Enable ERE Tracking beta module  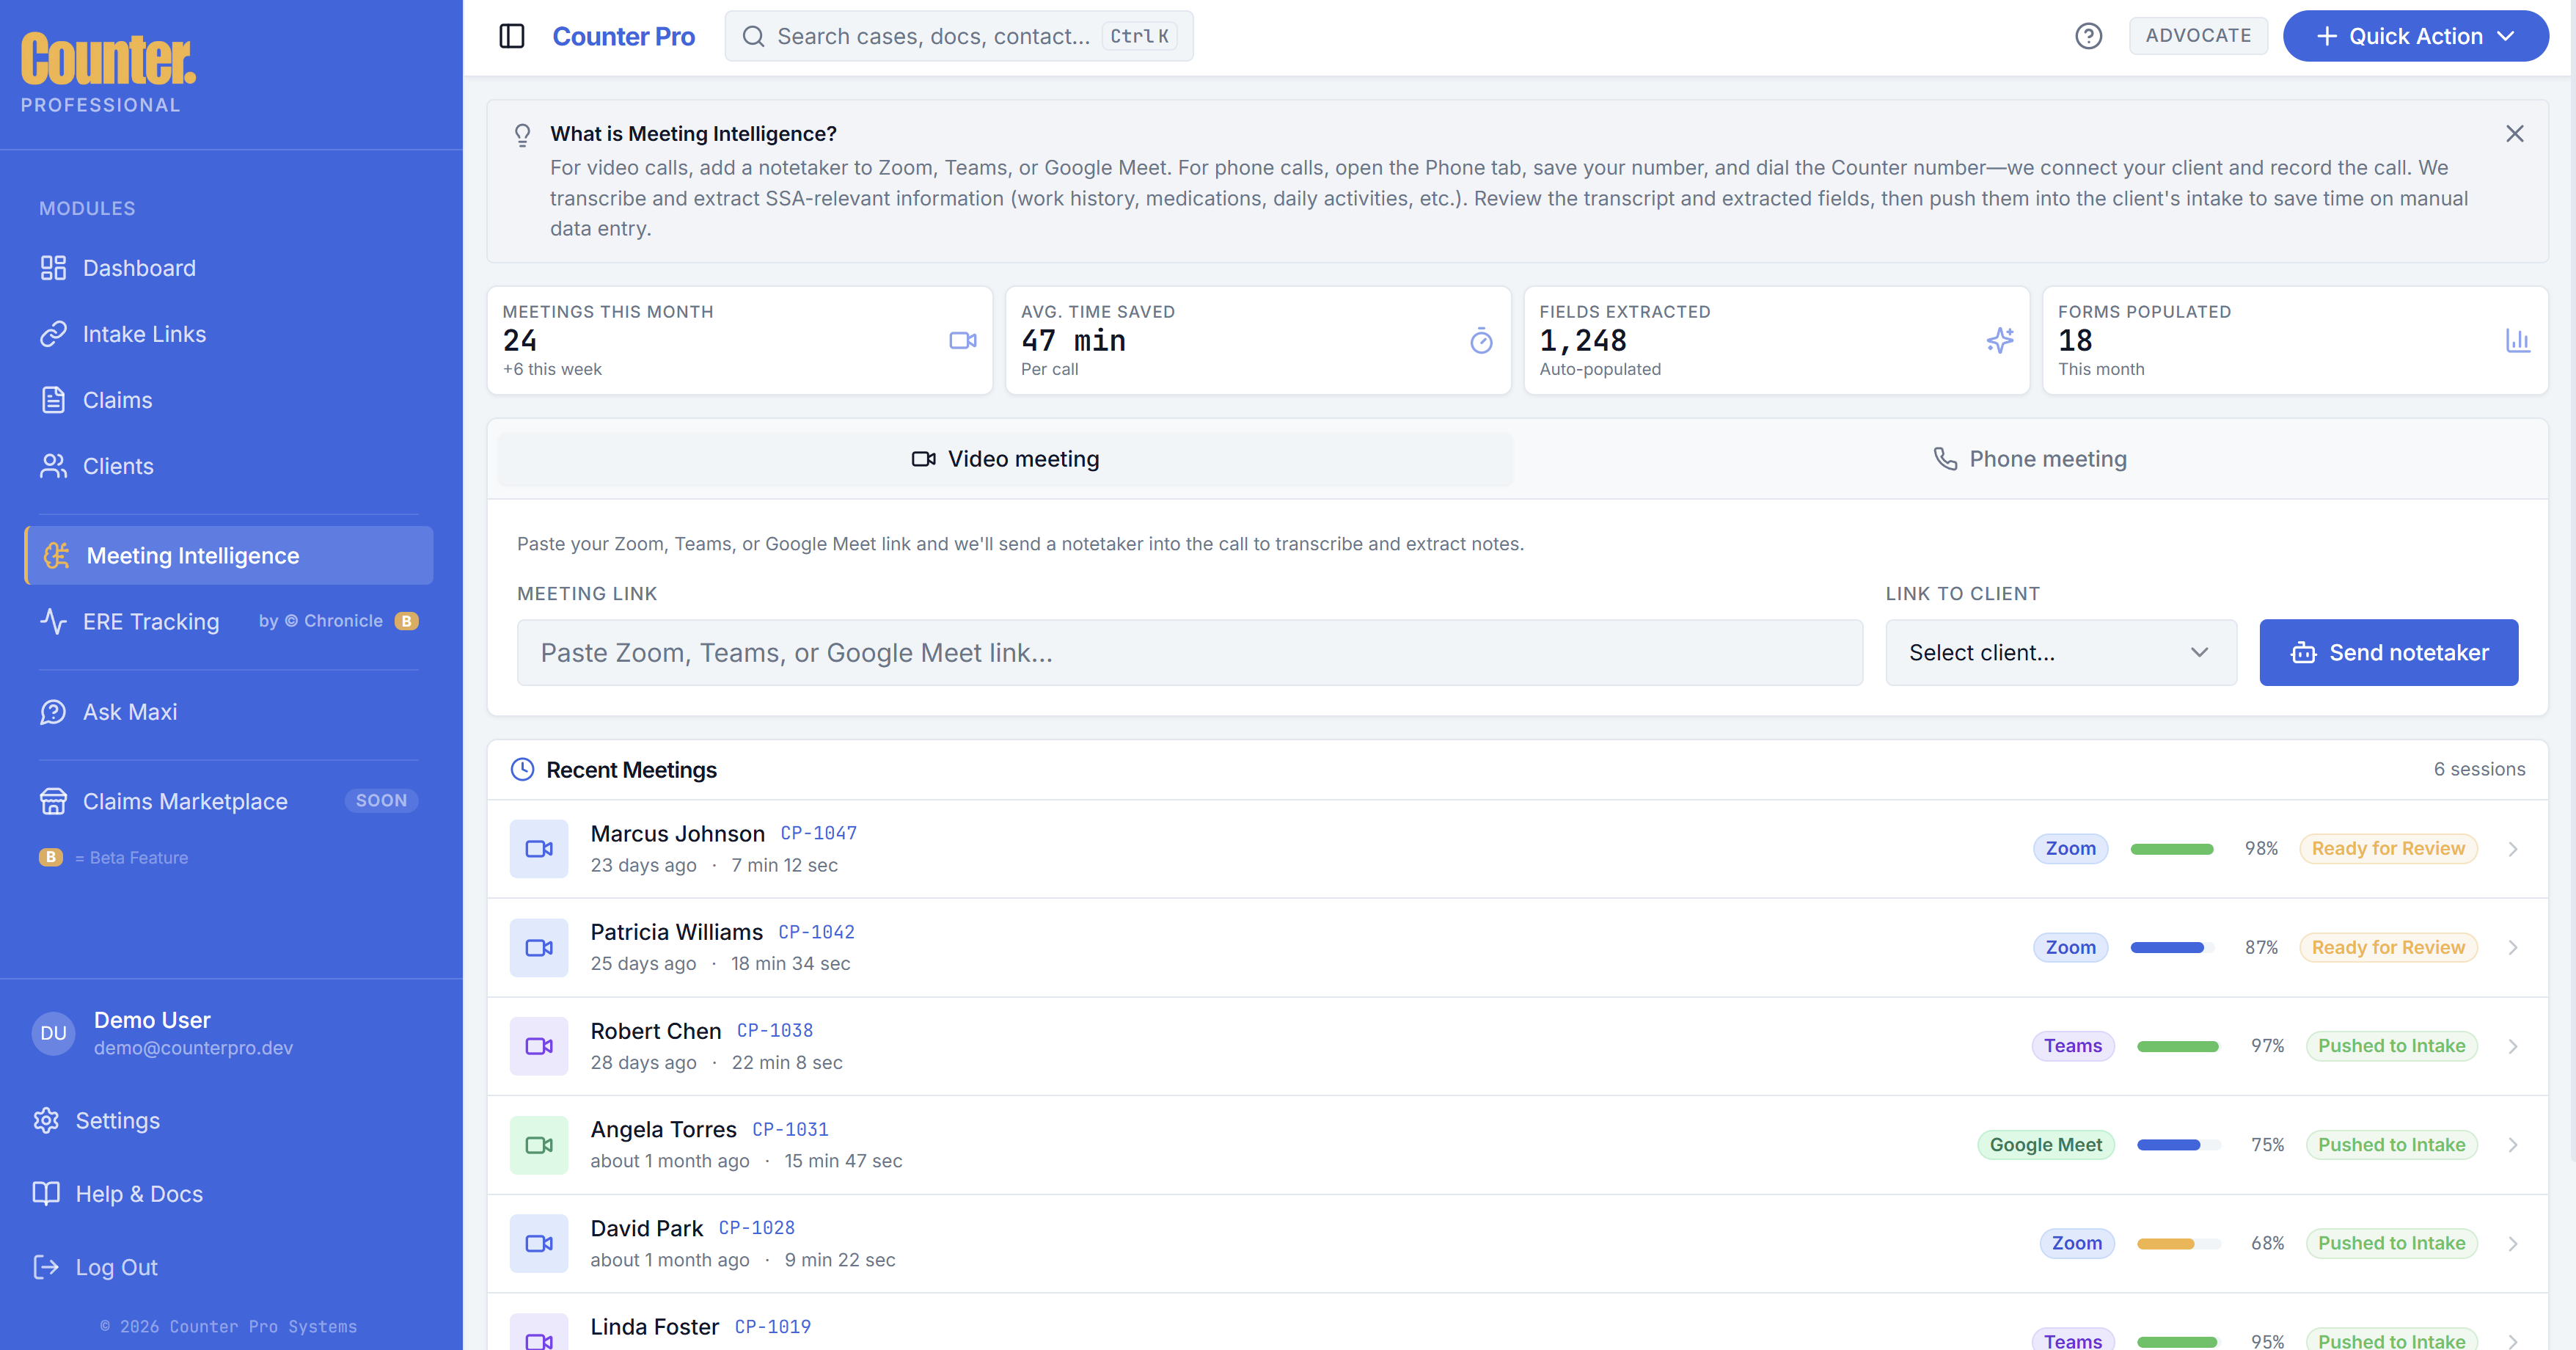pos(150,621)
